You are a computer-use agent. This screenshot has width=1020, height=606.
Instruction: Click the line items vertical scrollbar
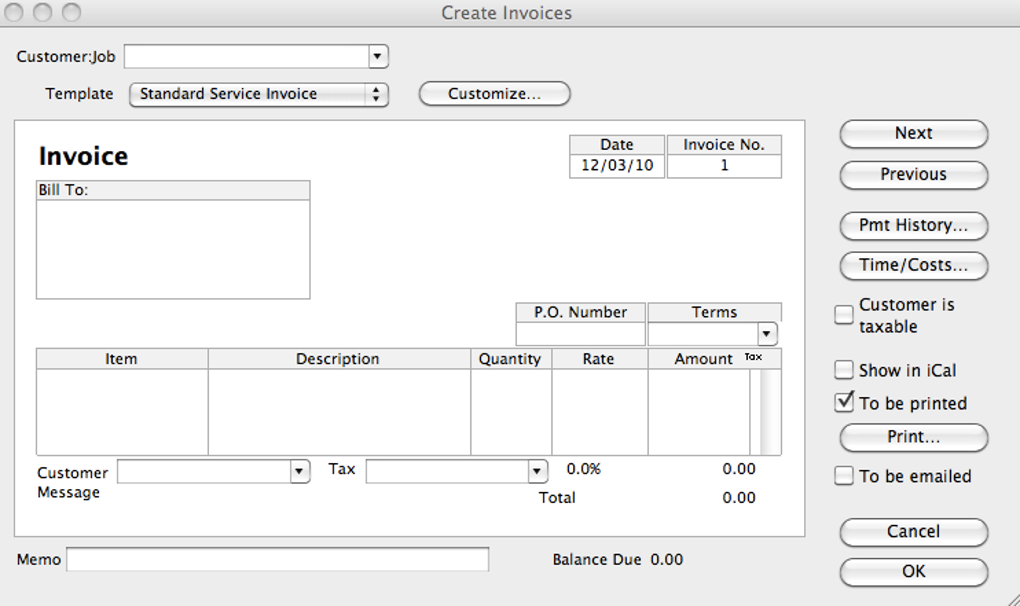[770, 412]
